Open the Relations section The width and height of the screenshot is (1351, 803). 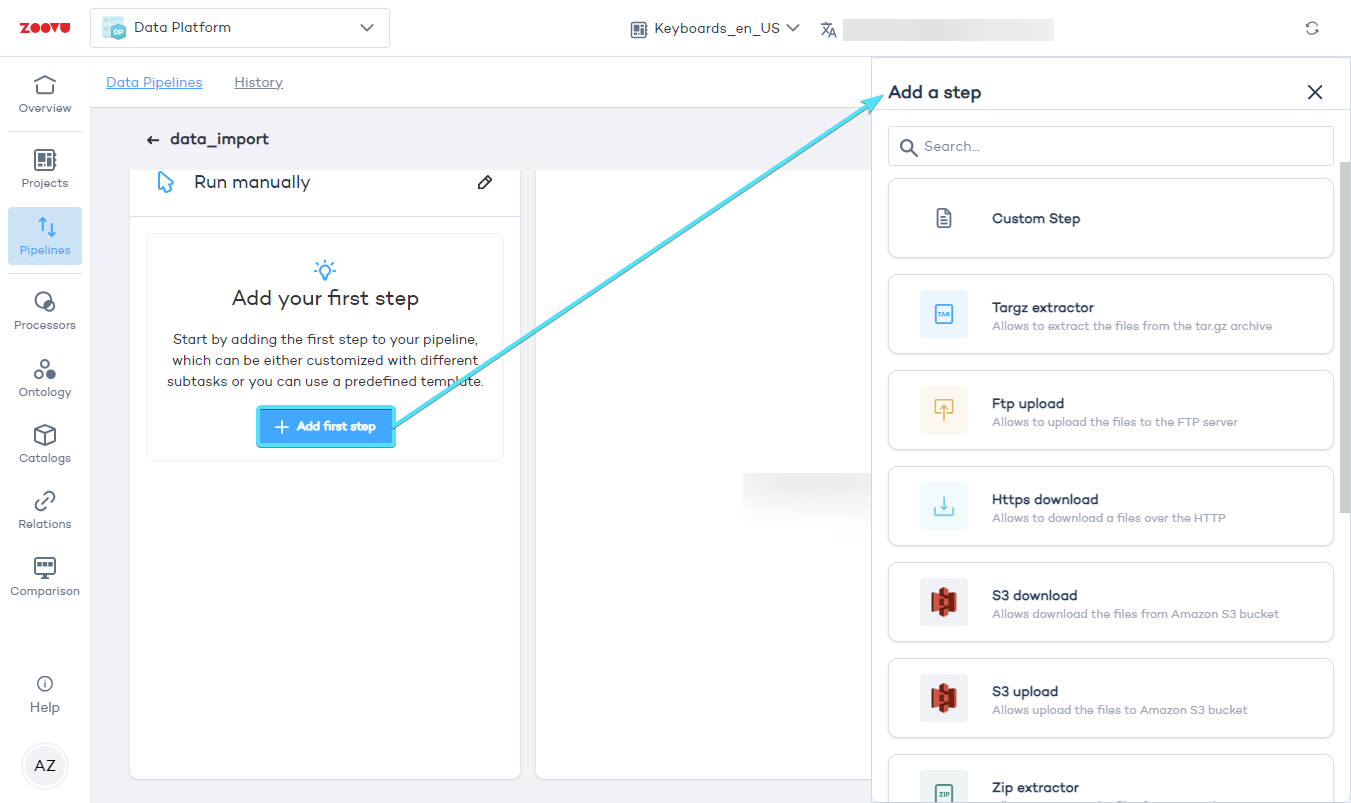click(45, 510)
